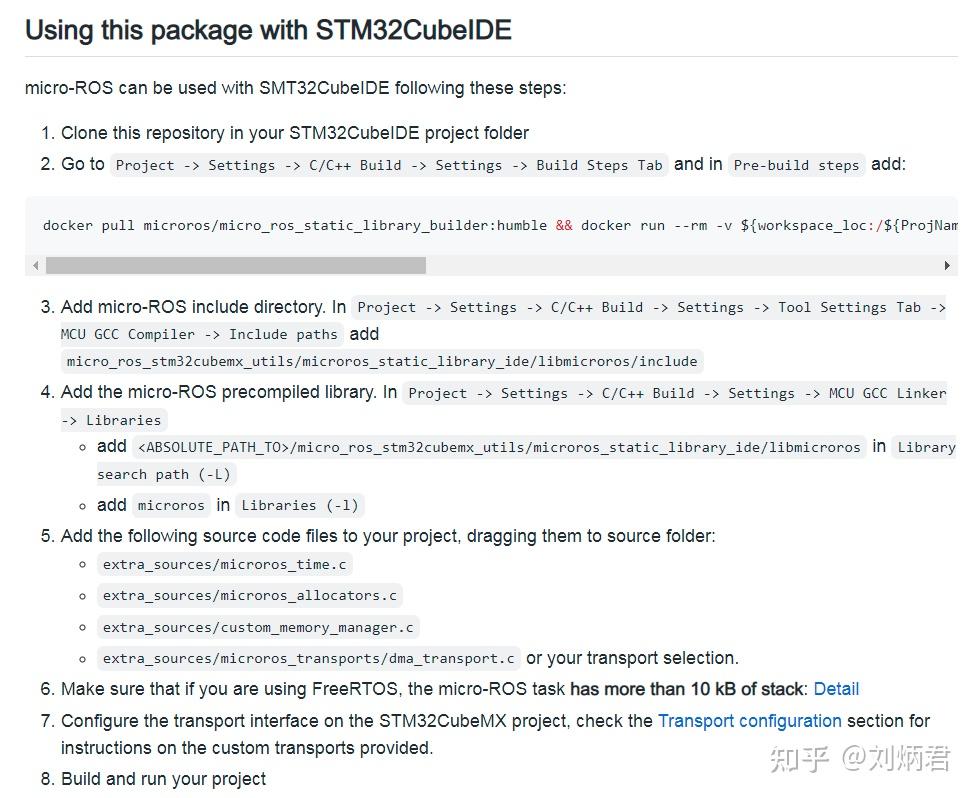Click the horizontal scrollbar thumb under docker command
Screen dimensions: 976x798
point(236,266)
